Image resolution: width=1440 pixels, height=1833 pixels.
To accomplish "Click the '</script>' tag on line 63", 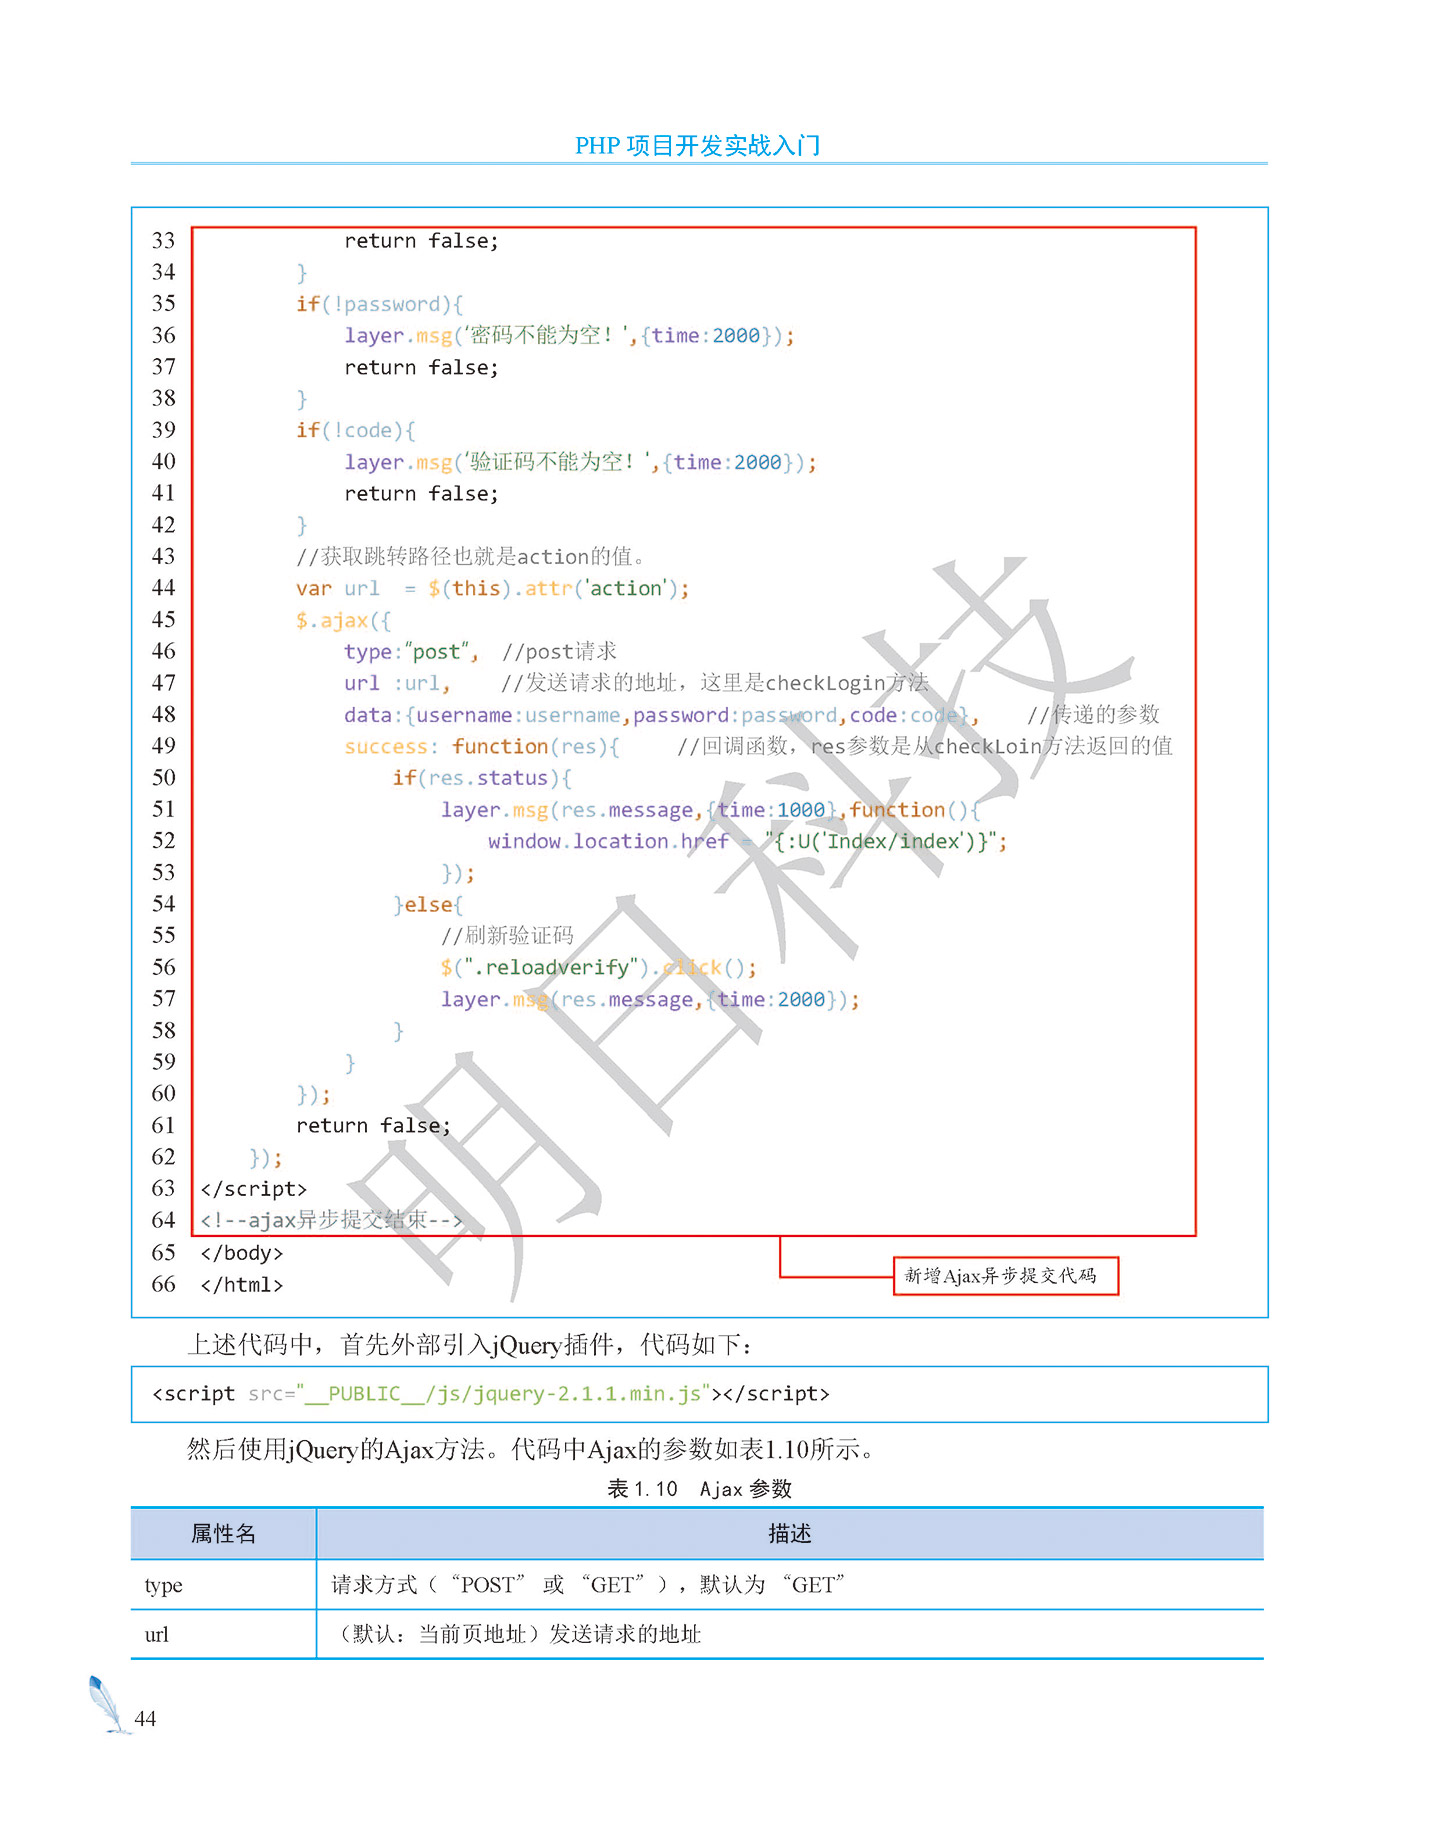I will tap(253, 1189).
